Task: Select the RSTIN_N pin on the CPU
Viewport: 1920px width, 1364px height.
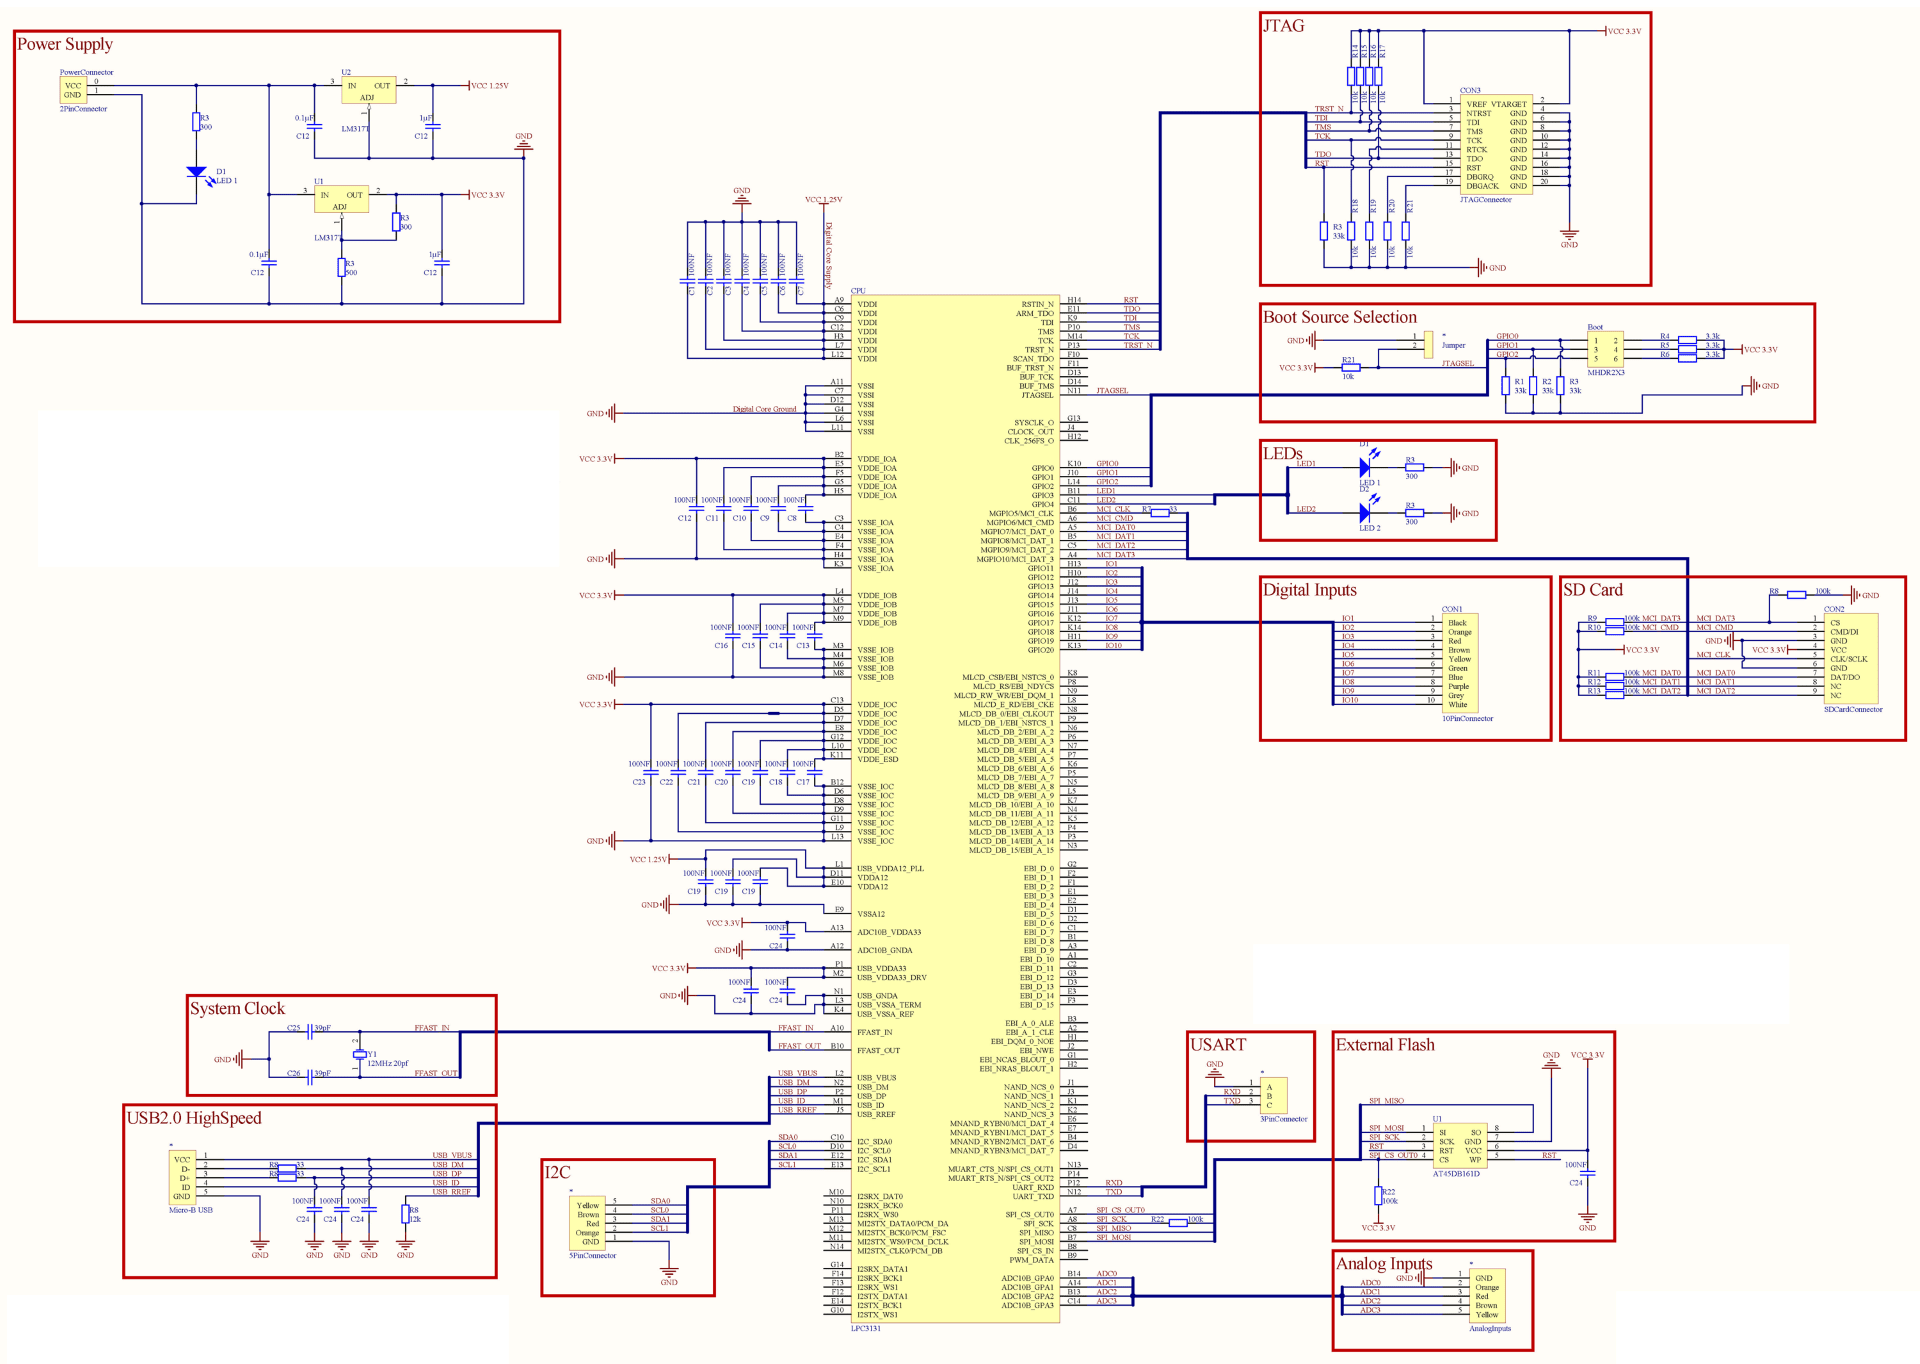Action: 1037,305
